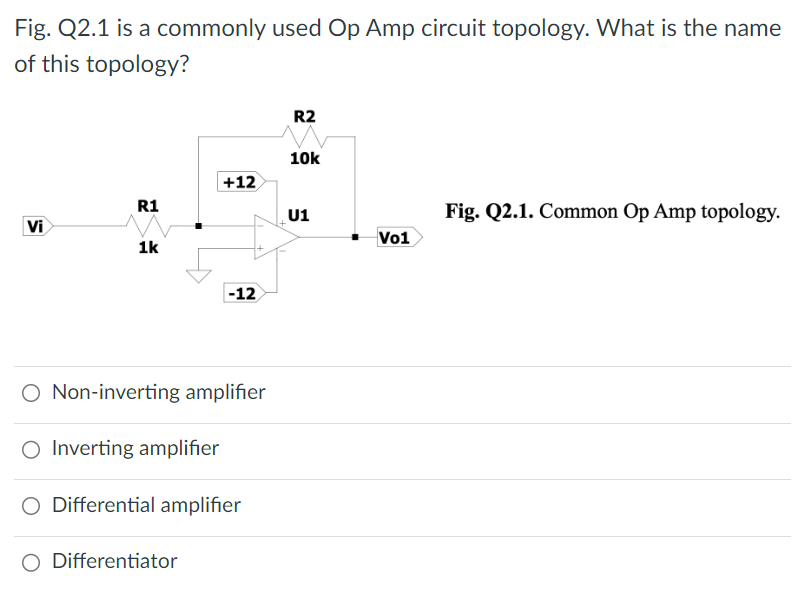Click the junction node at the output
The width and height of the screenshot is (812, 592).
point(354,236)
